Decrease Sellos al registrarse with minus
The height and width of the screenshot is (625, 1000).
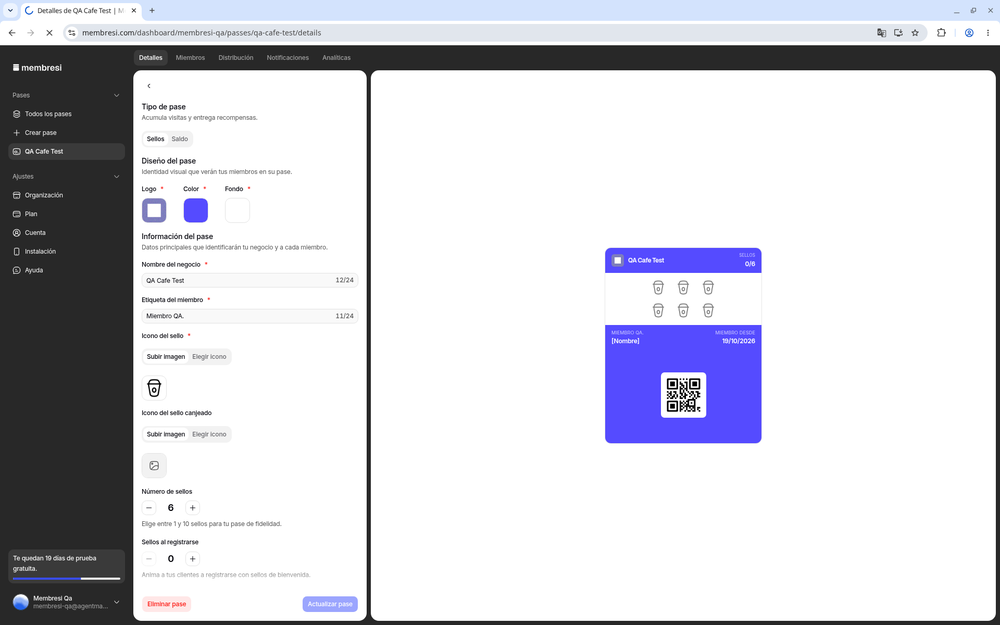149,559
